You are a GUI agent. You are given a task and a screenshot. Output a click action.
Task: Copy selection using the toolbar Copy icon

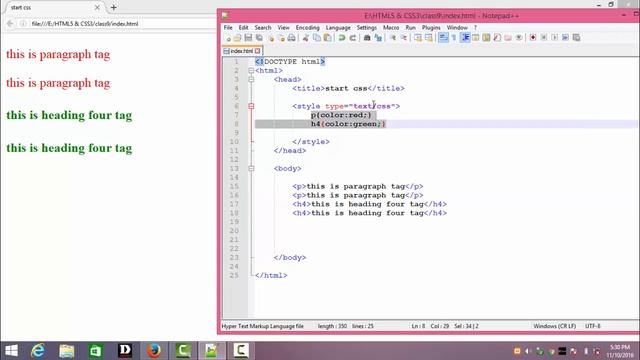coord(317,38)
